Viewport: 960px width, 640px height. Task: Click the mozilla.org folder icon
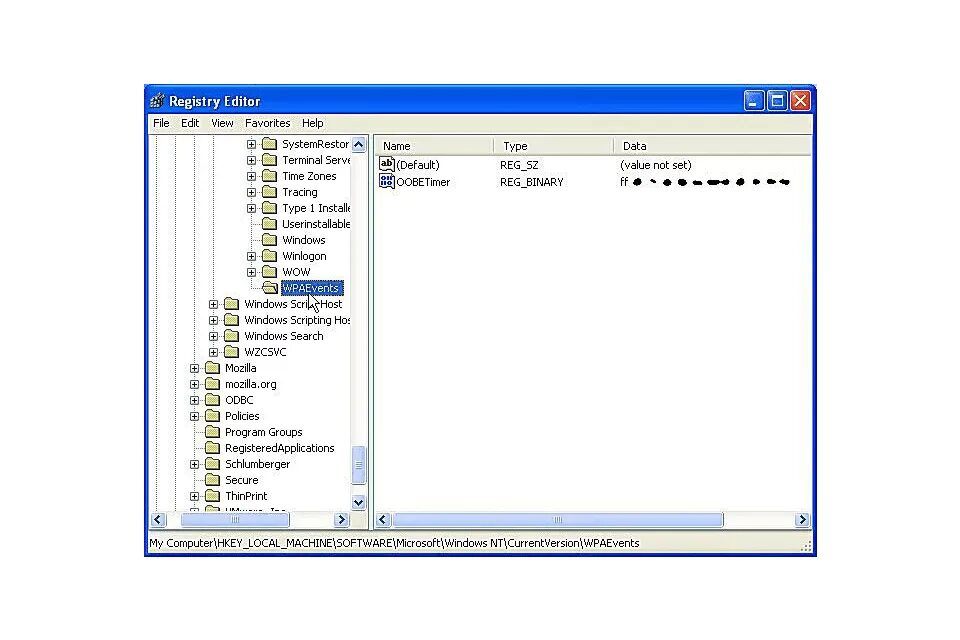[212, 383]
